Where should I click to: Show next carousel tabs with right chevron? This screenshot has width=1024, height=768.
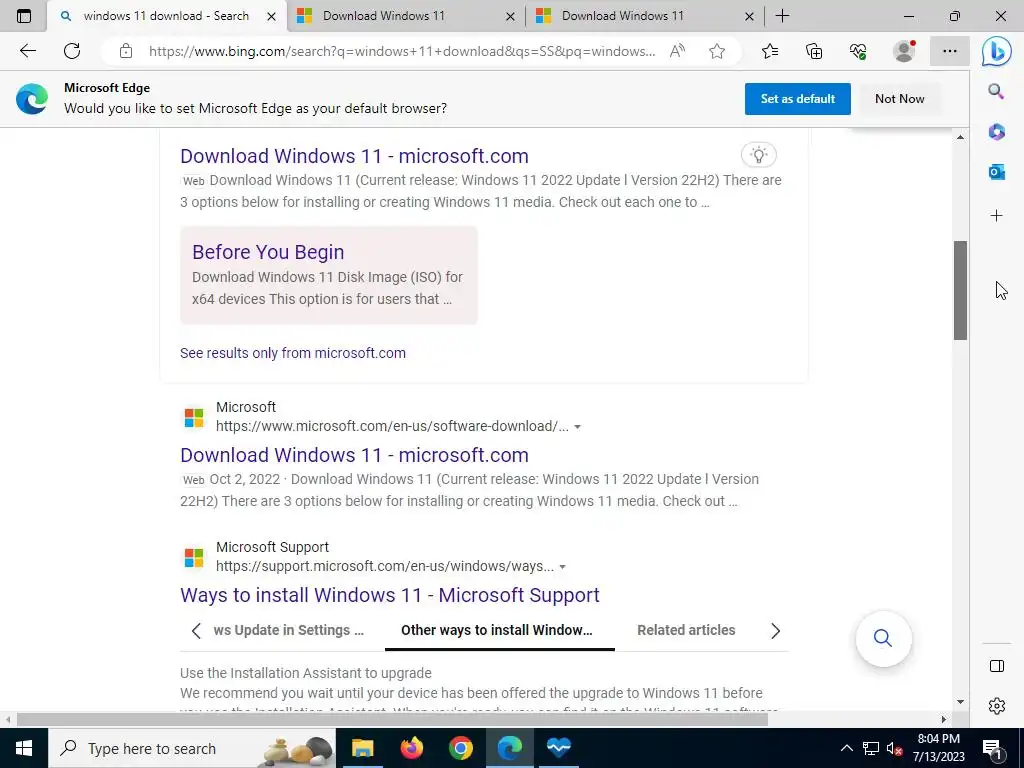pos(775,631)
